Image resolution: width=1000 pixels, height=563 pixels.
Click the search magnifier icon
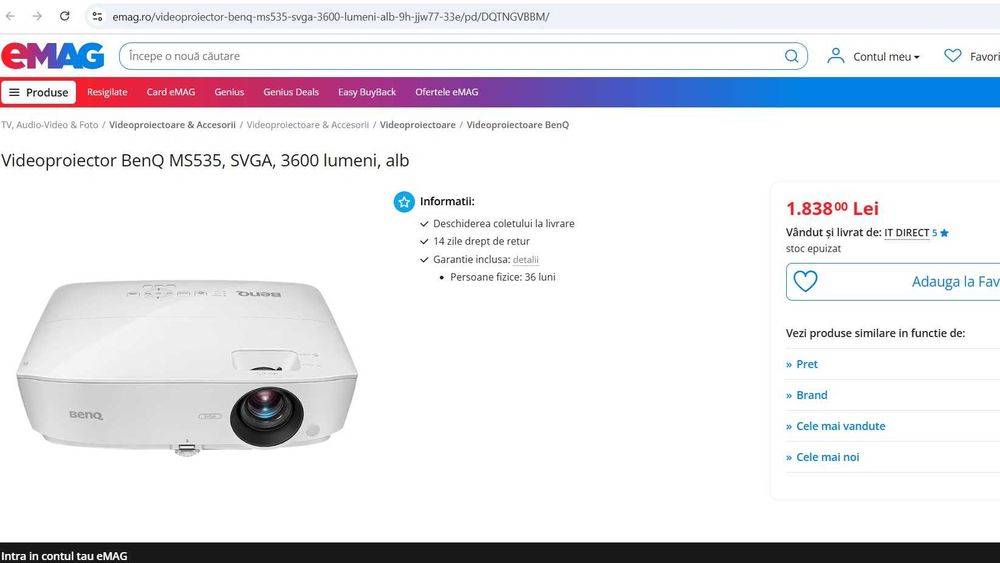tap(791, 56)
